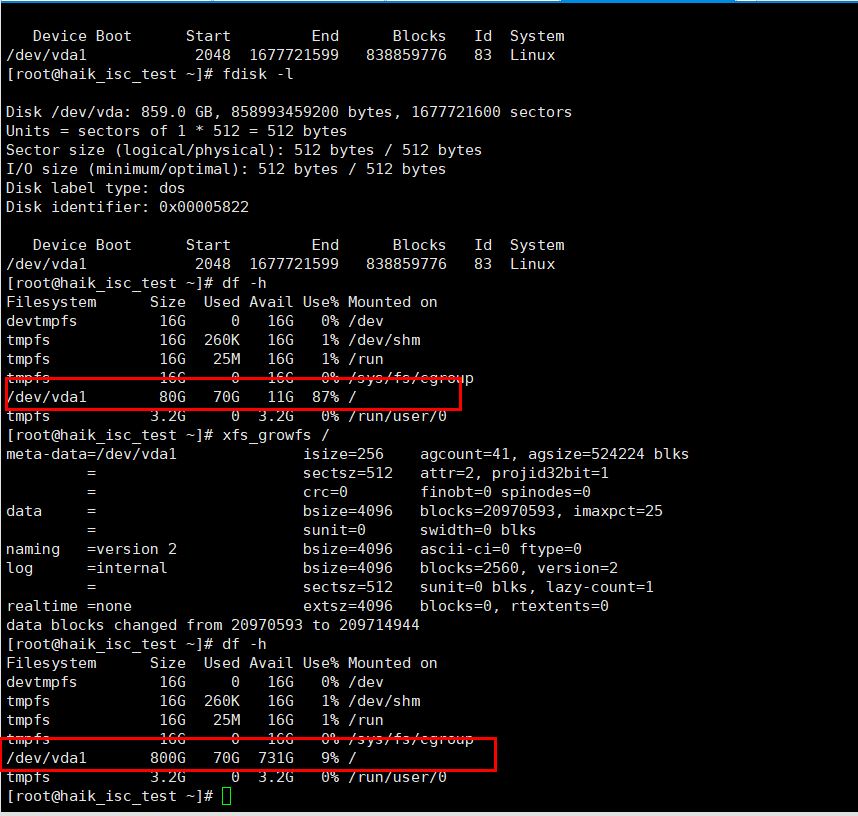This screenshot has height=816, width=858.
Task: Select "blocks=20970593, imaxpct=25" text
Action: coord(541,511)
